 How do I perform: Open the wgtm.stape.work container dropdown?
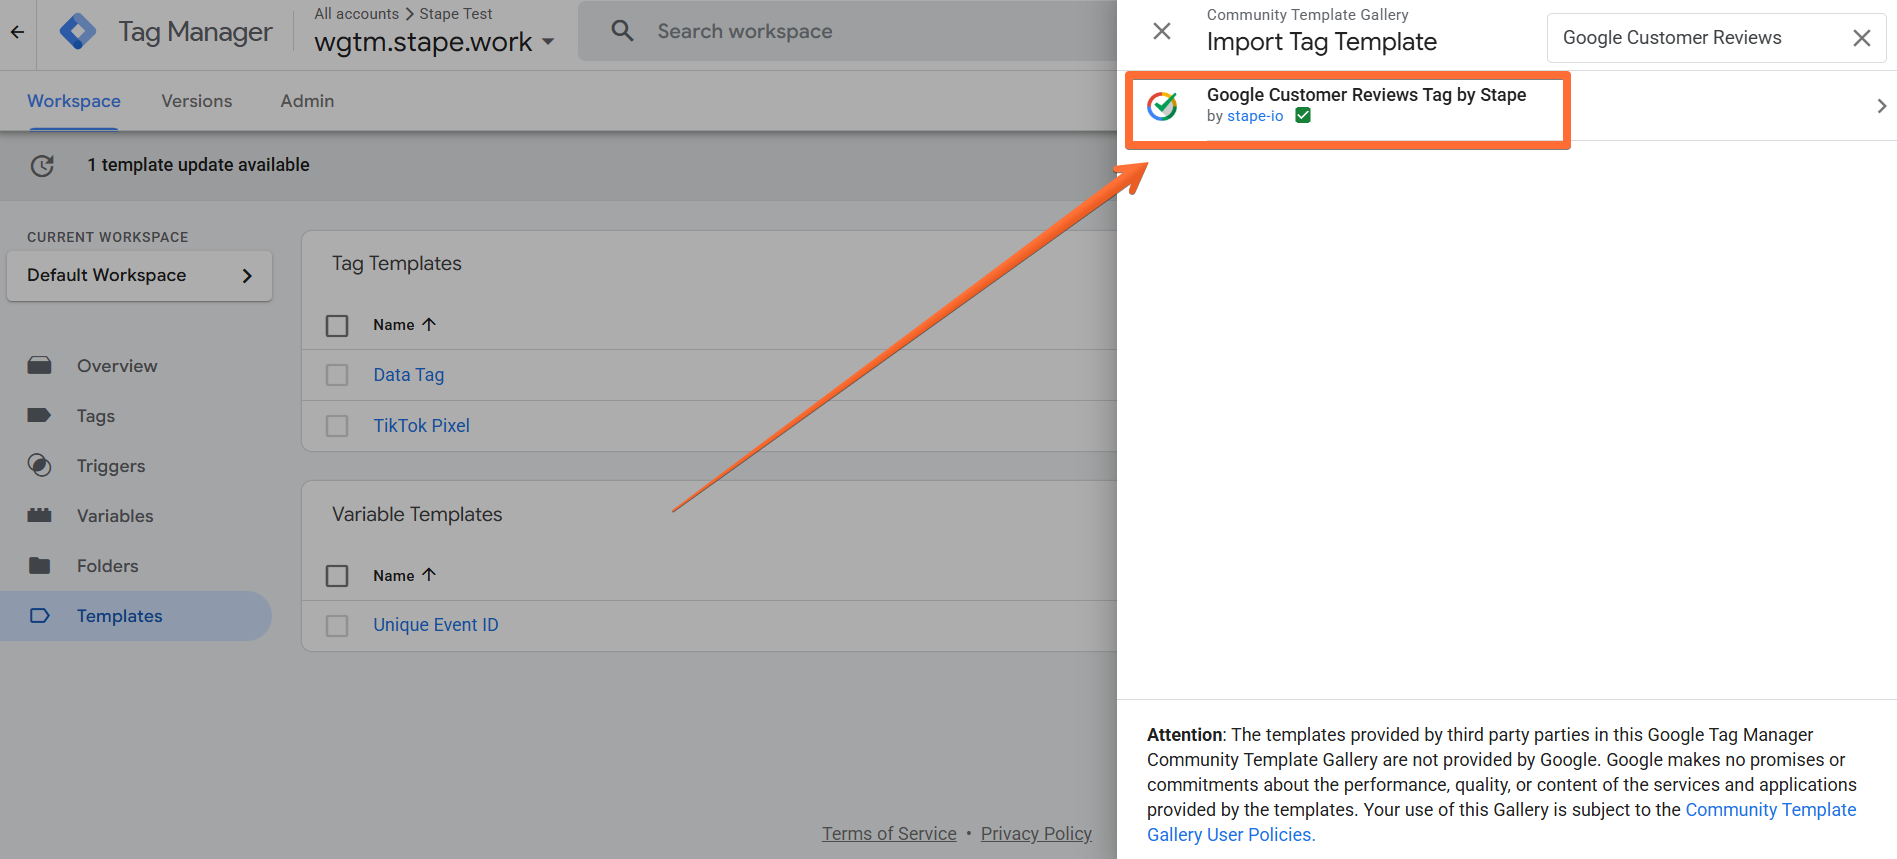(434, 42)
